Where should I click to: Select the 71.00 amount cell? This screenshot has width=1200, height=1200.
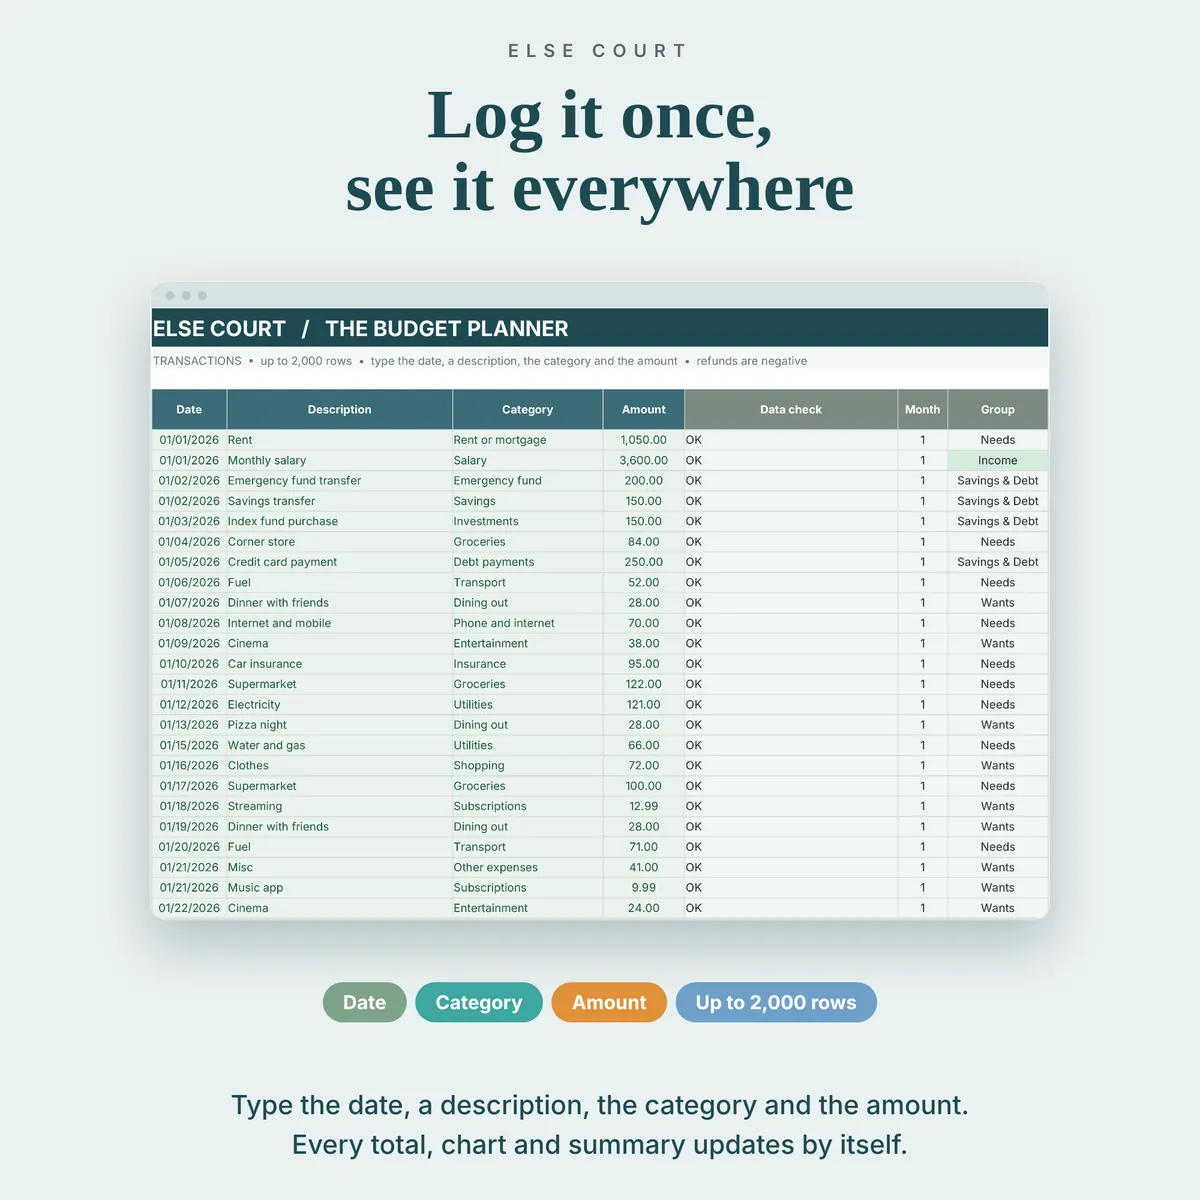click(x=644, y=847)
